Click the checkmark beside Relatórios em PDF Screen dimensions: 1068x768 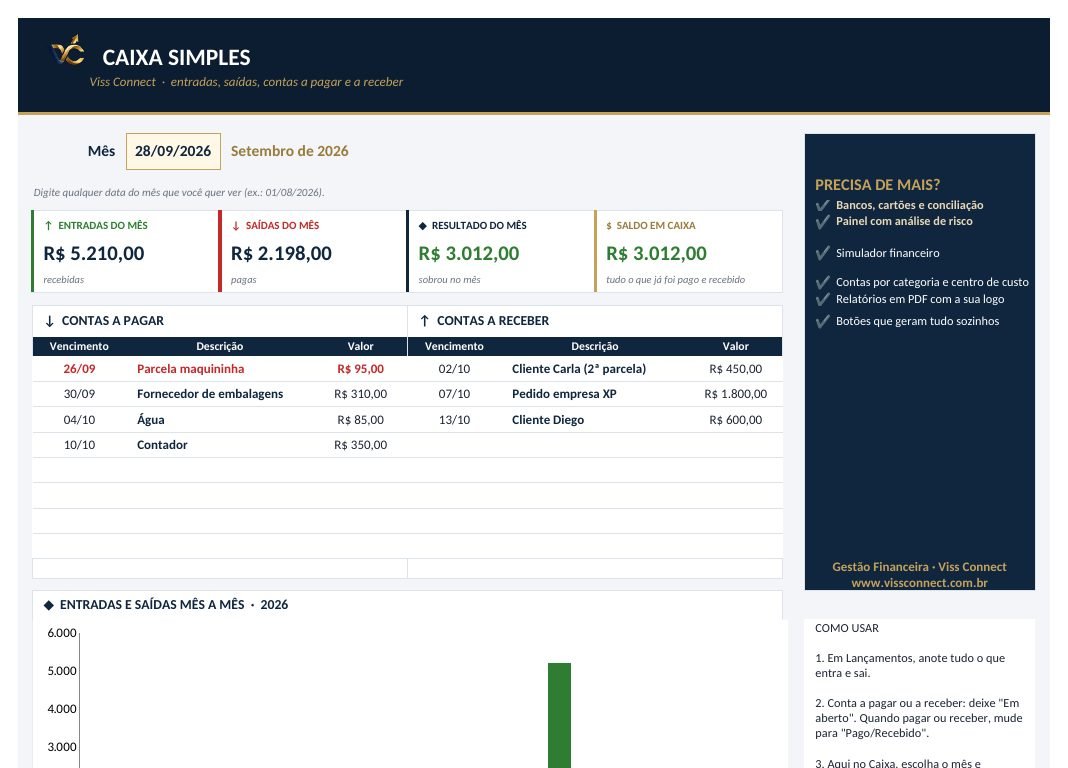(823, 299)
